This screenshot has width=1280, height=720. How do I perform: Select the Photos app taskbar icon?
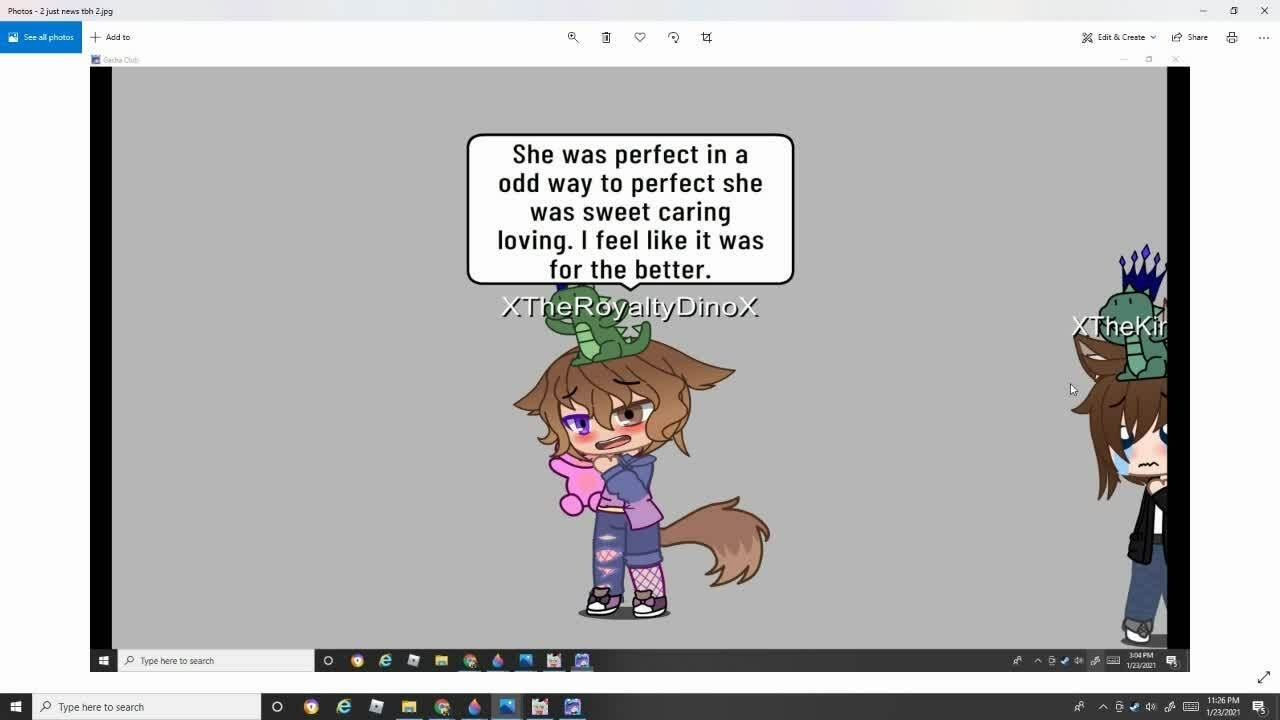click(x=507, y=707)
